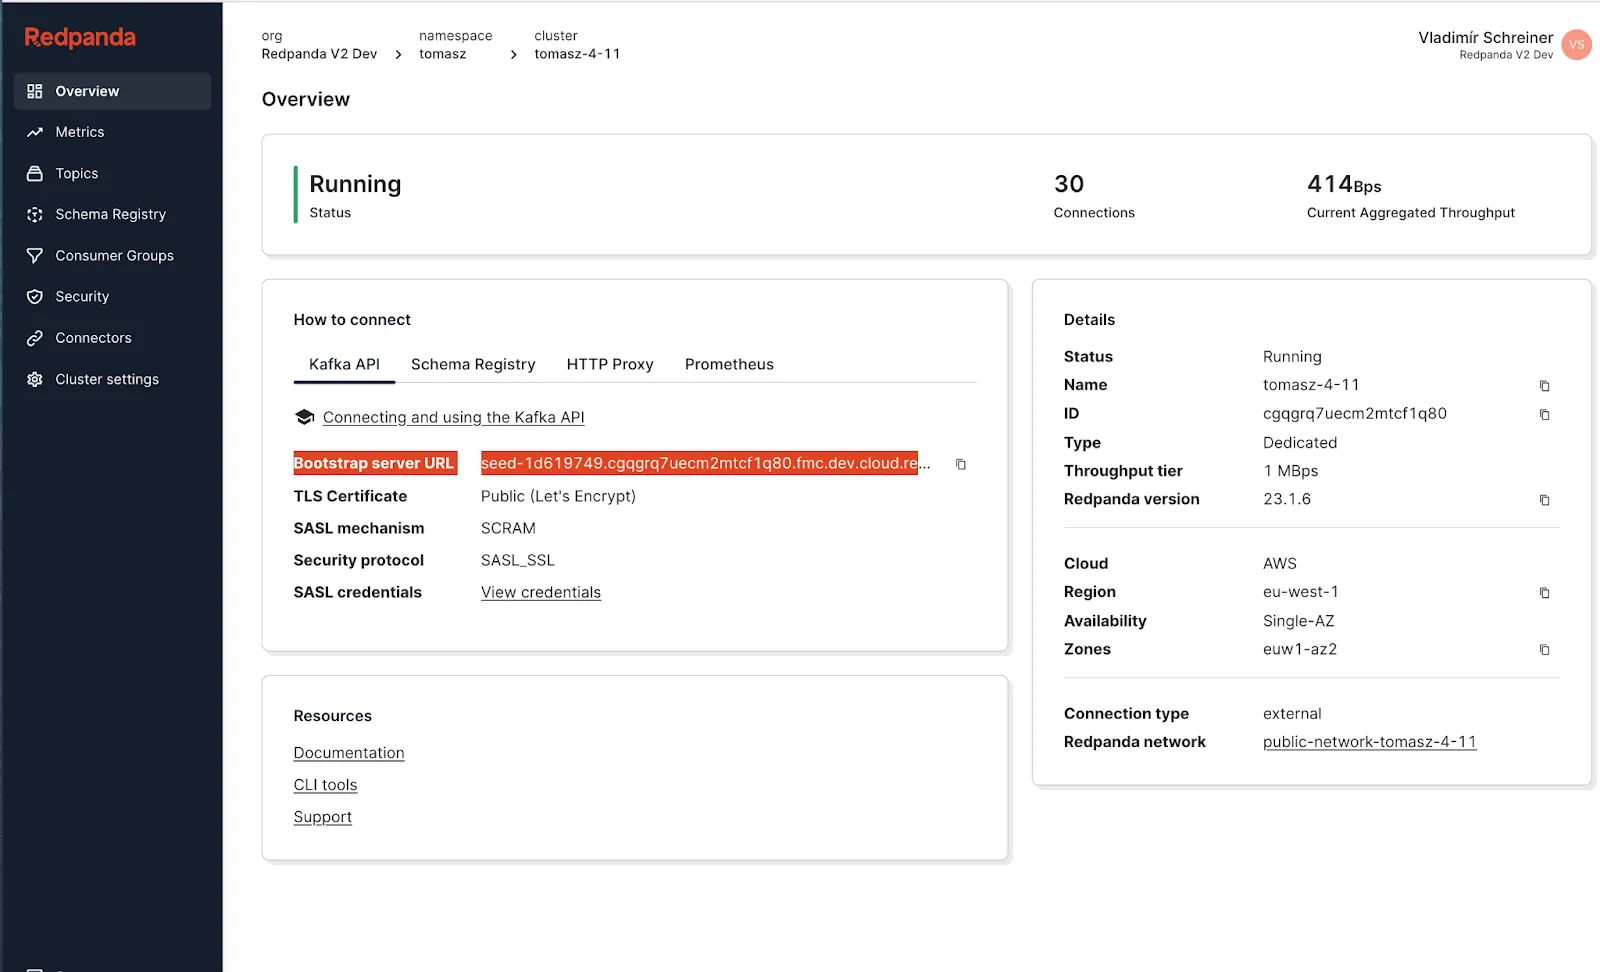Open the Prometheus connection tab
1600x972 pixels.
[x=729, y=364]
